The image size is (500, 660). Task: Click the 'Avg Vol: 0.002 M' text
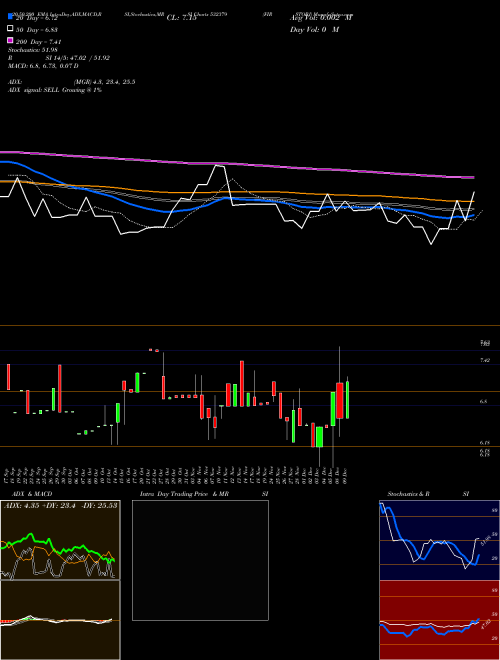321,18
